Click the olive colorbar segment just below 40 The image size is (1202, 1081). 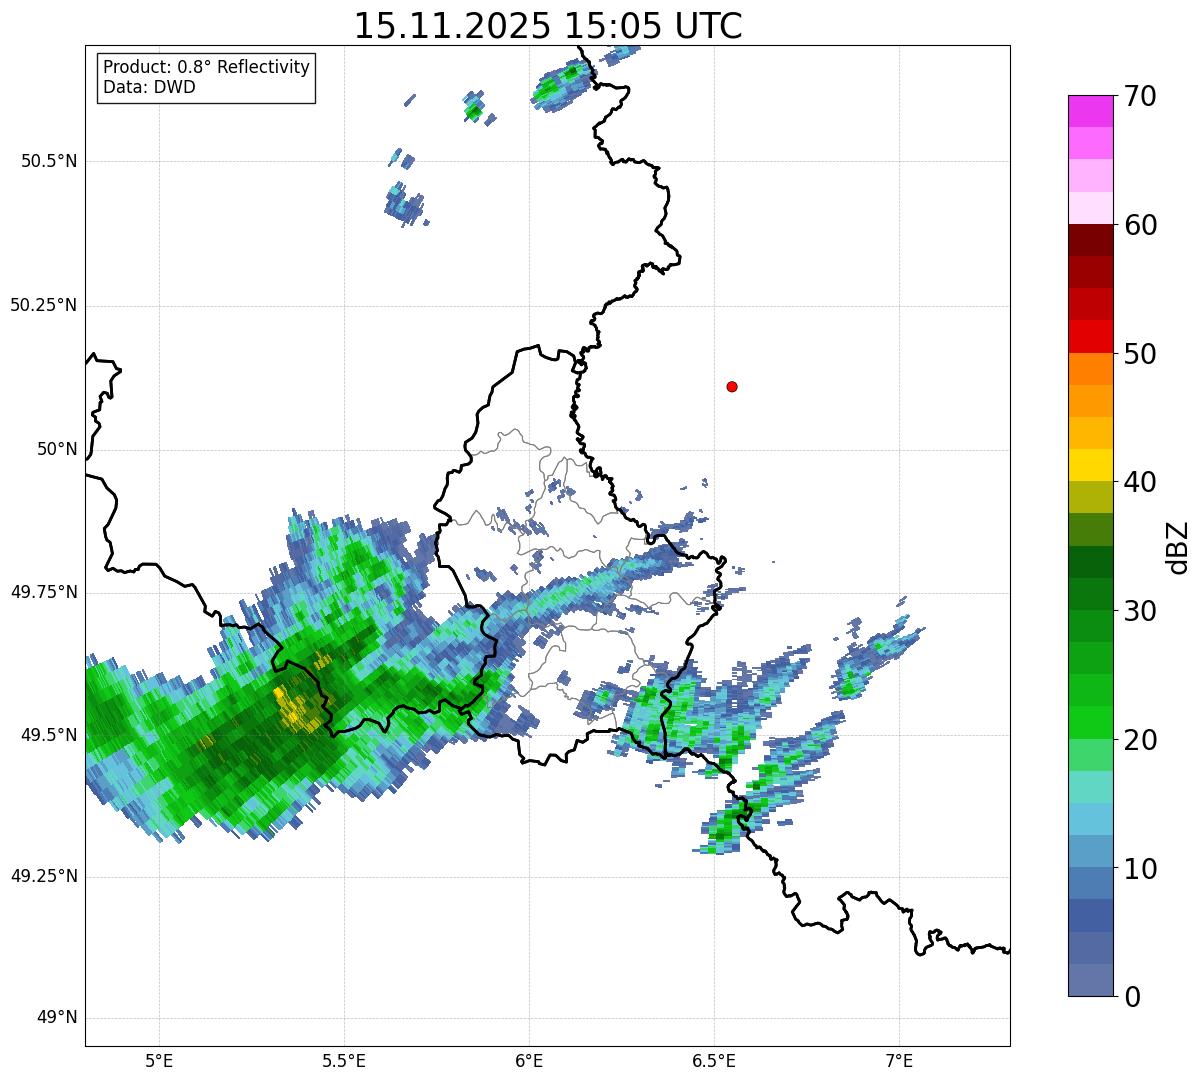1091,497
